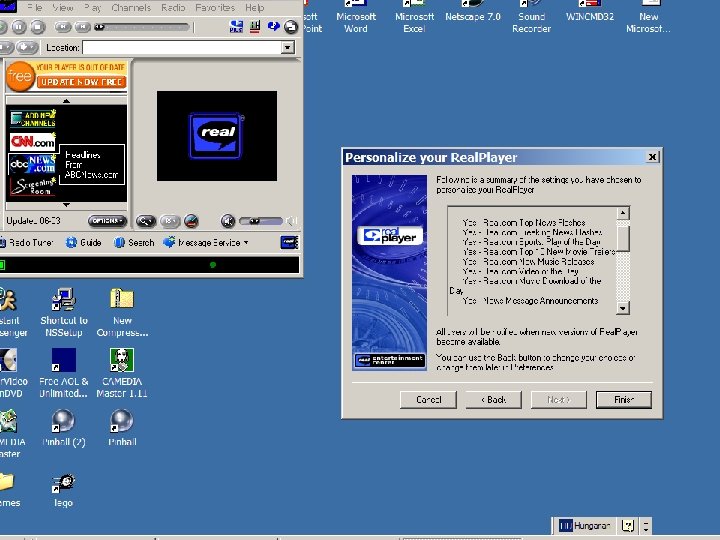The image size is (720, 540).
Task: Pause playback in RealPlayer
Action: tap(18, 27)
